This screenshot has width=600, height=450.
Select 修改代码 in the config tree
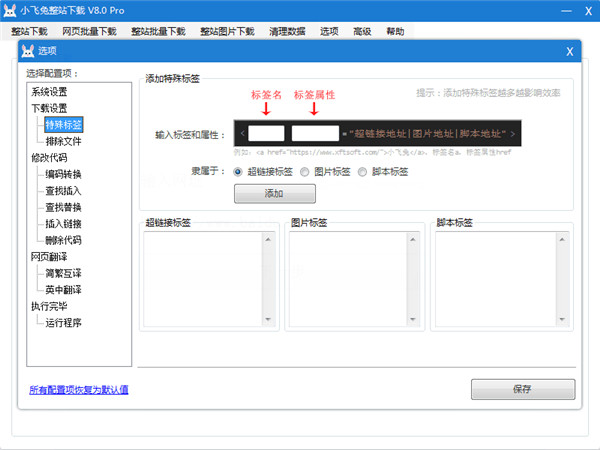click(x=49, y=158)
